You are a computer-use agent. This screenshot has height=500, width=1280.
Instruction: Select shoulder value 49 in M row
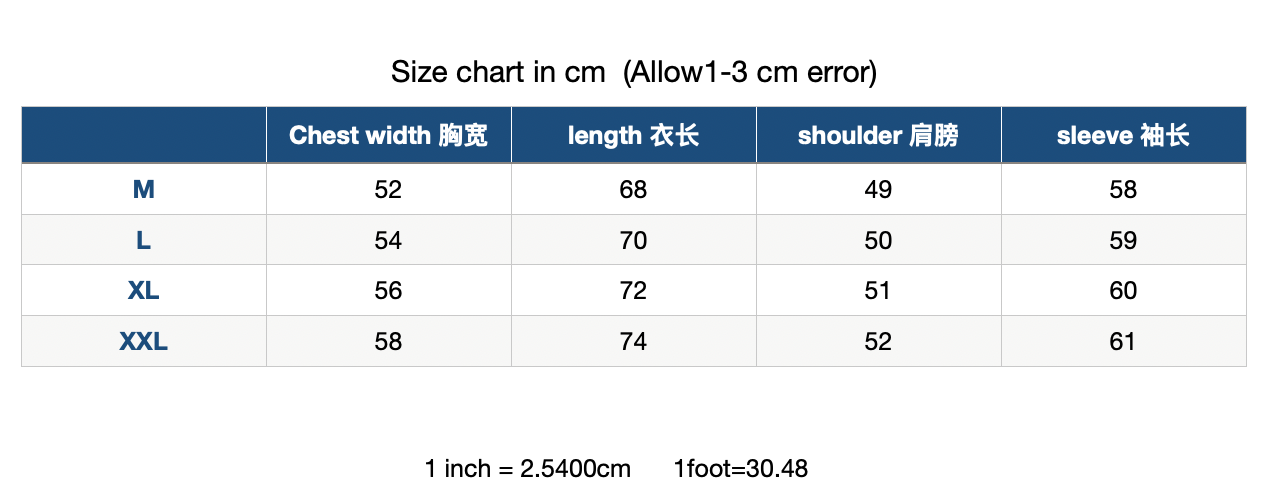coord(878,190)
